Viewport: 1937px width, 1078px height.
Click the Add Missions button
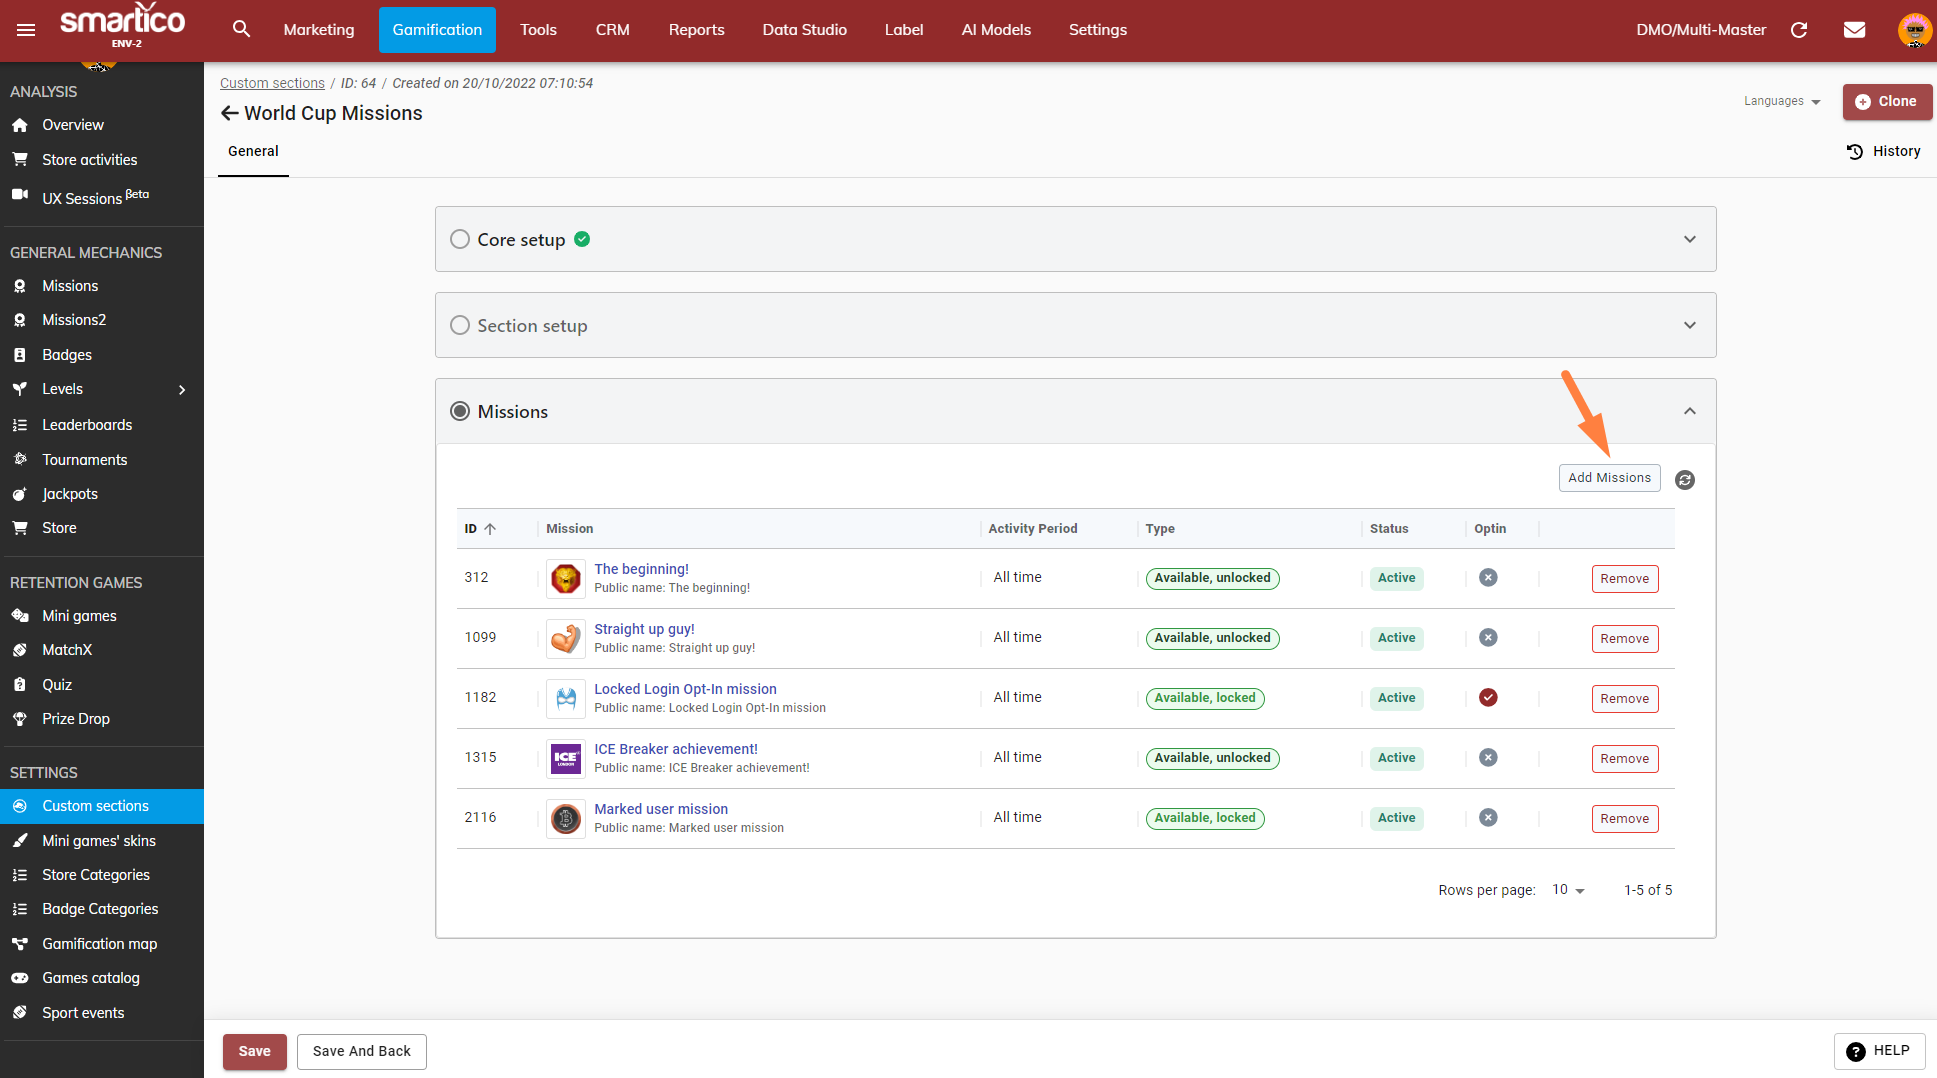click(x=1609, y=478)
